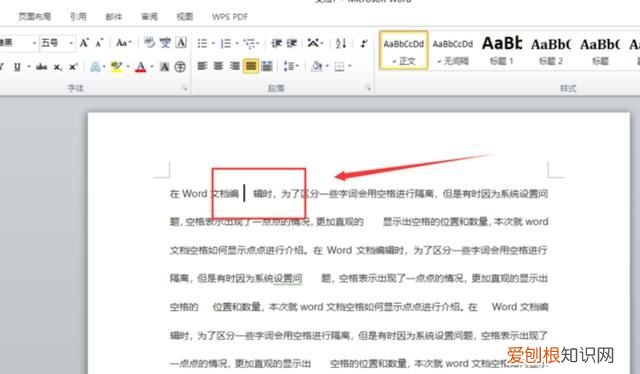Toggle Superscript formatting

pos(73,67)
